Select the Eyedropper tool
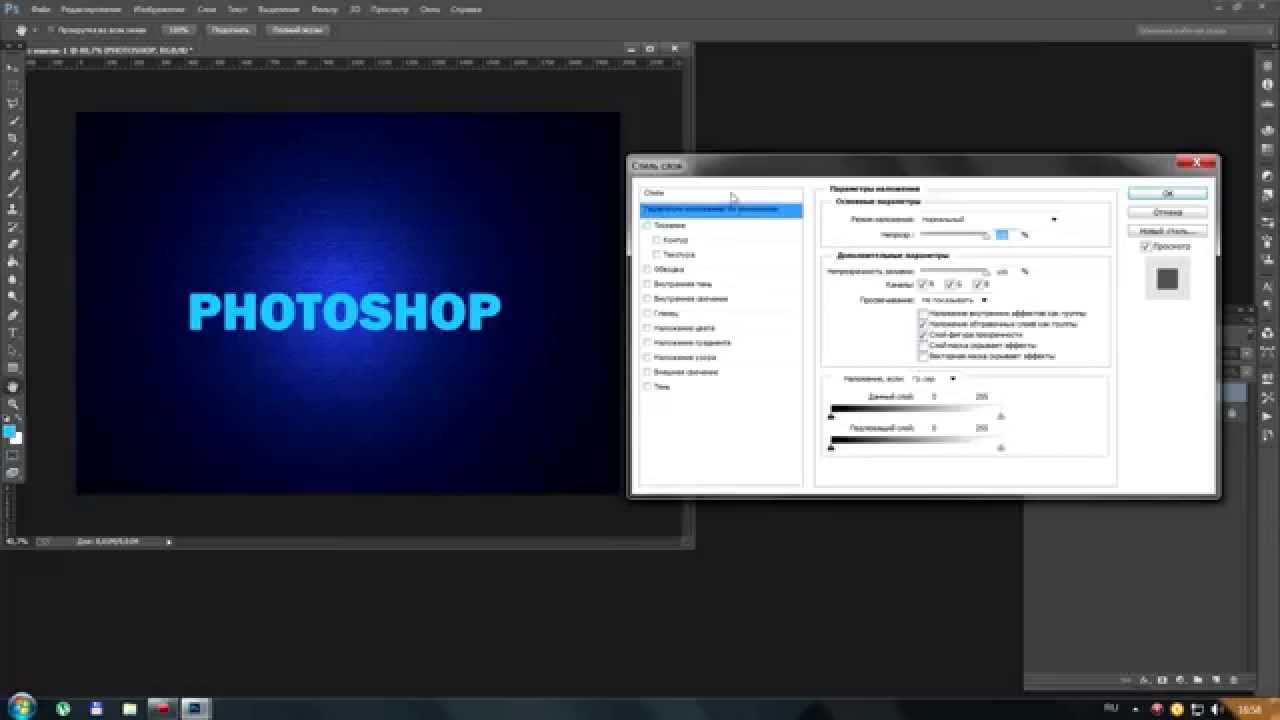 tap(13, 156)
